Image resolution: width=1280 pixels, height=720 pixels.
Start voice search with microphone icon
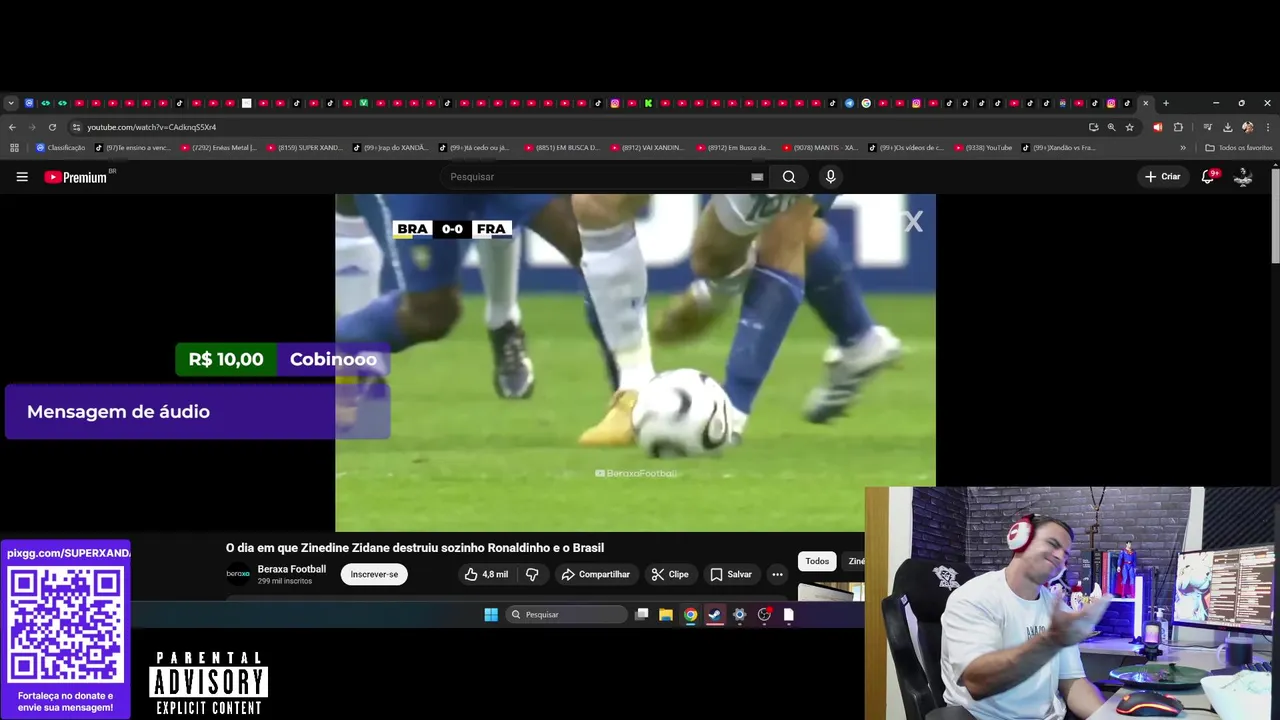click(830, 177)
